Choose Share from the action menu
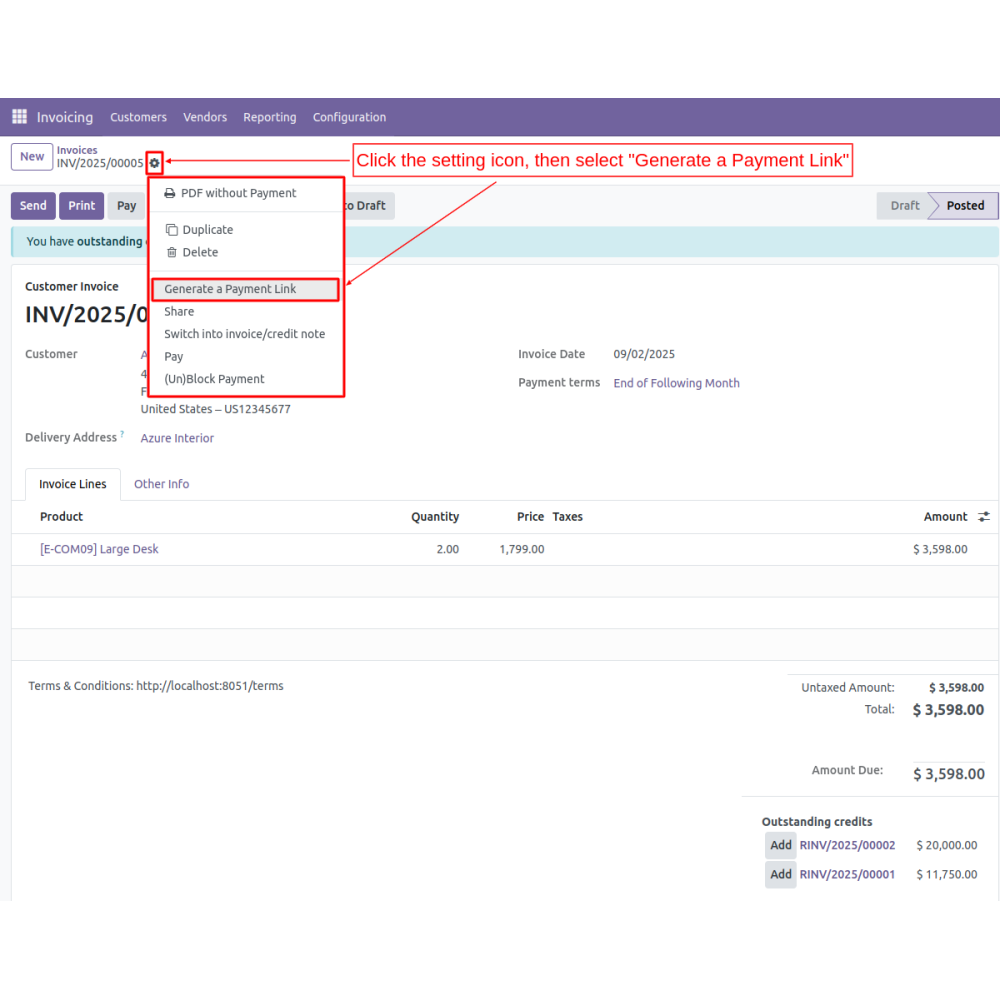 pos(179,312)
